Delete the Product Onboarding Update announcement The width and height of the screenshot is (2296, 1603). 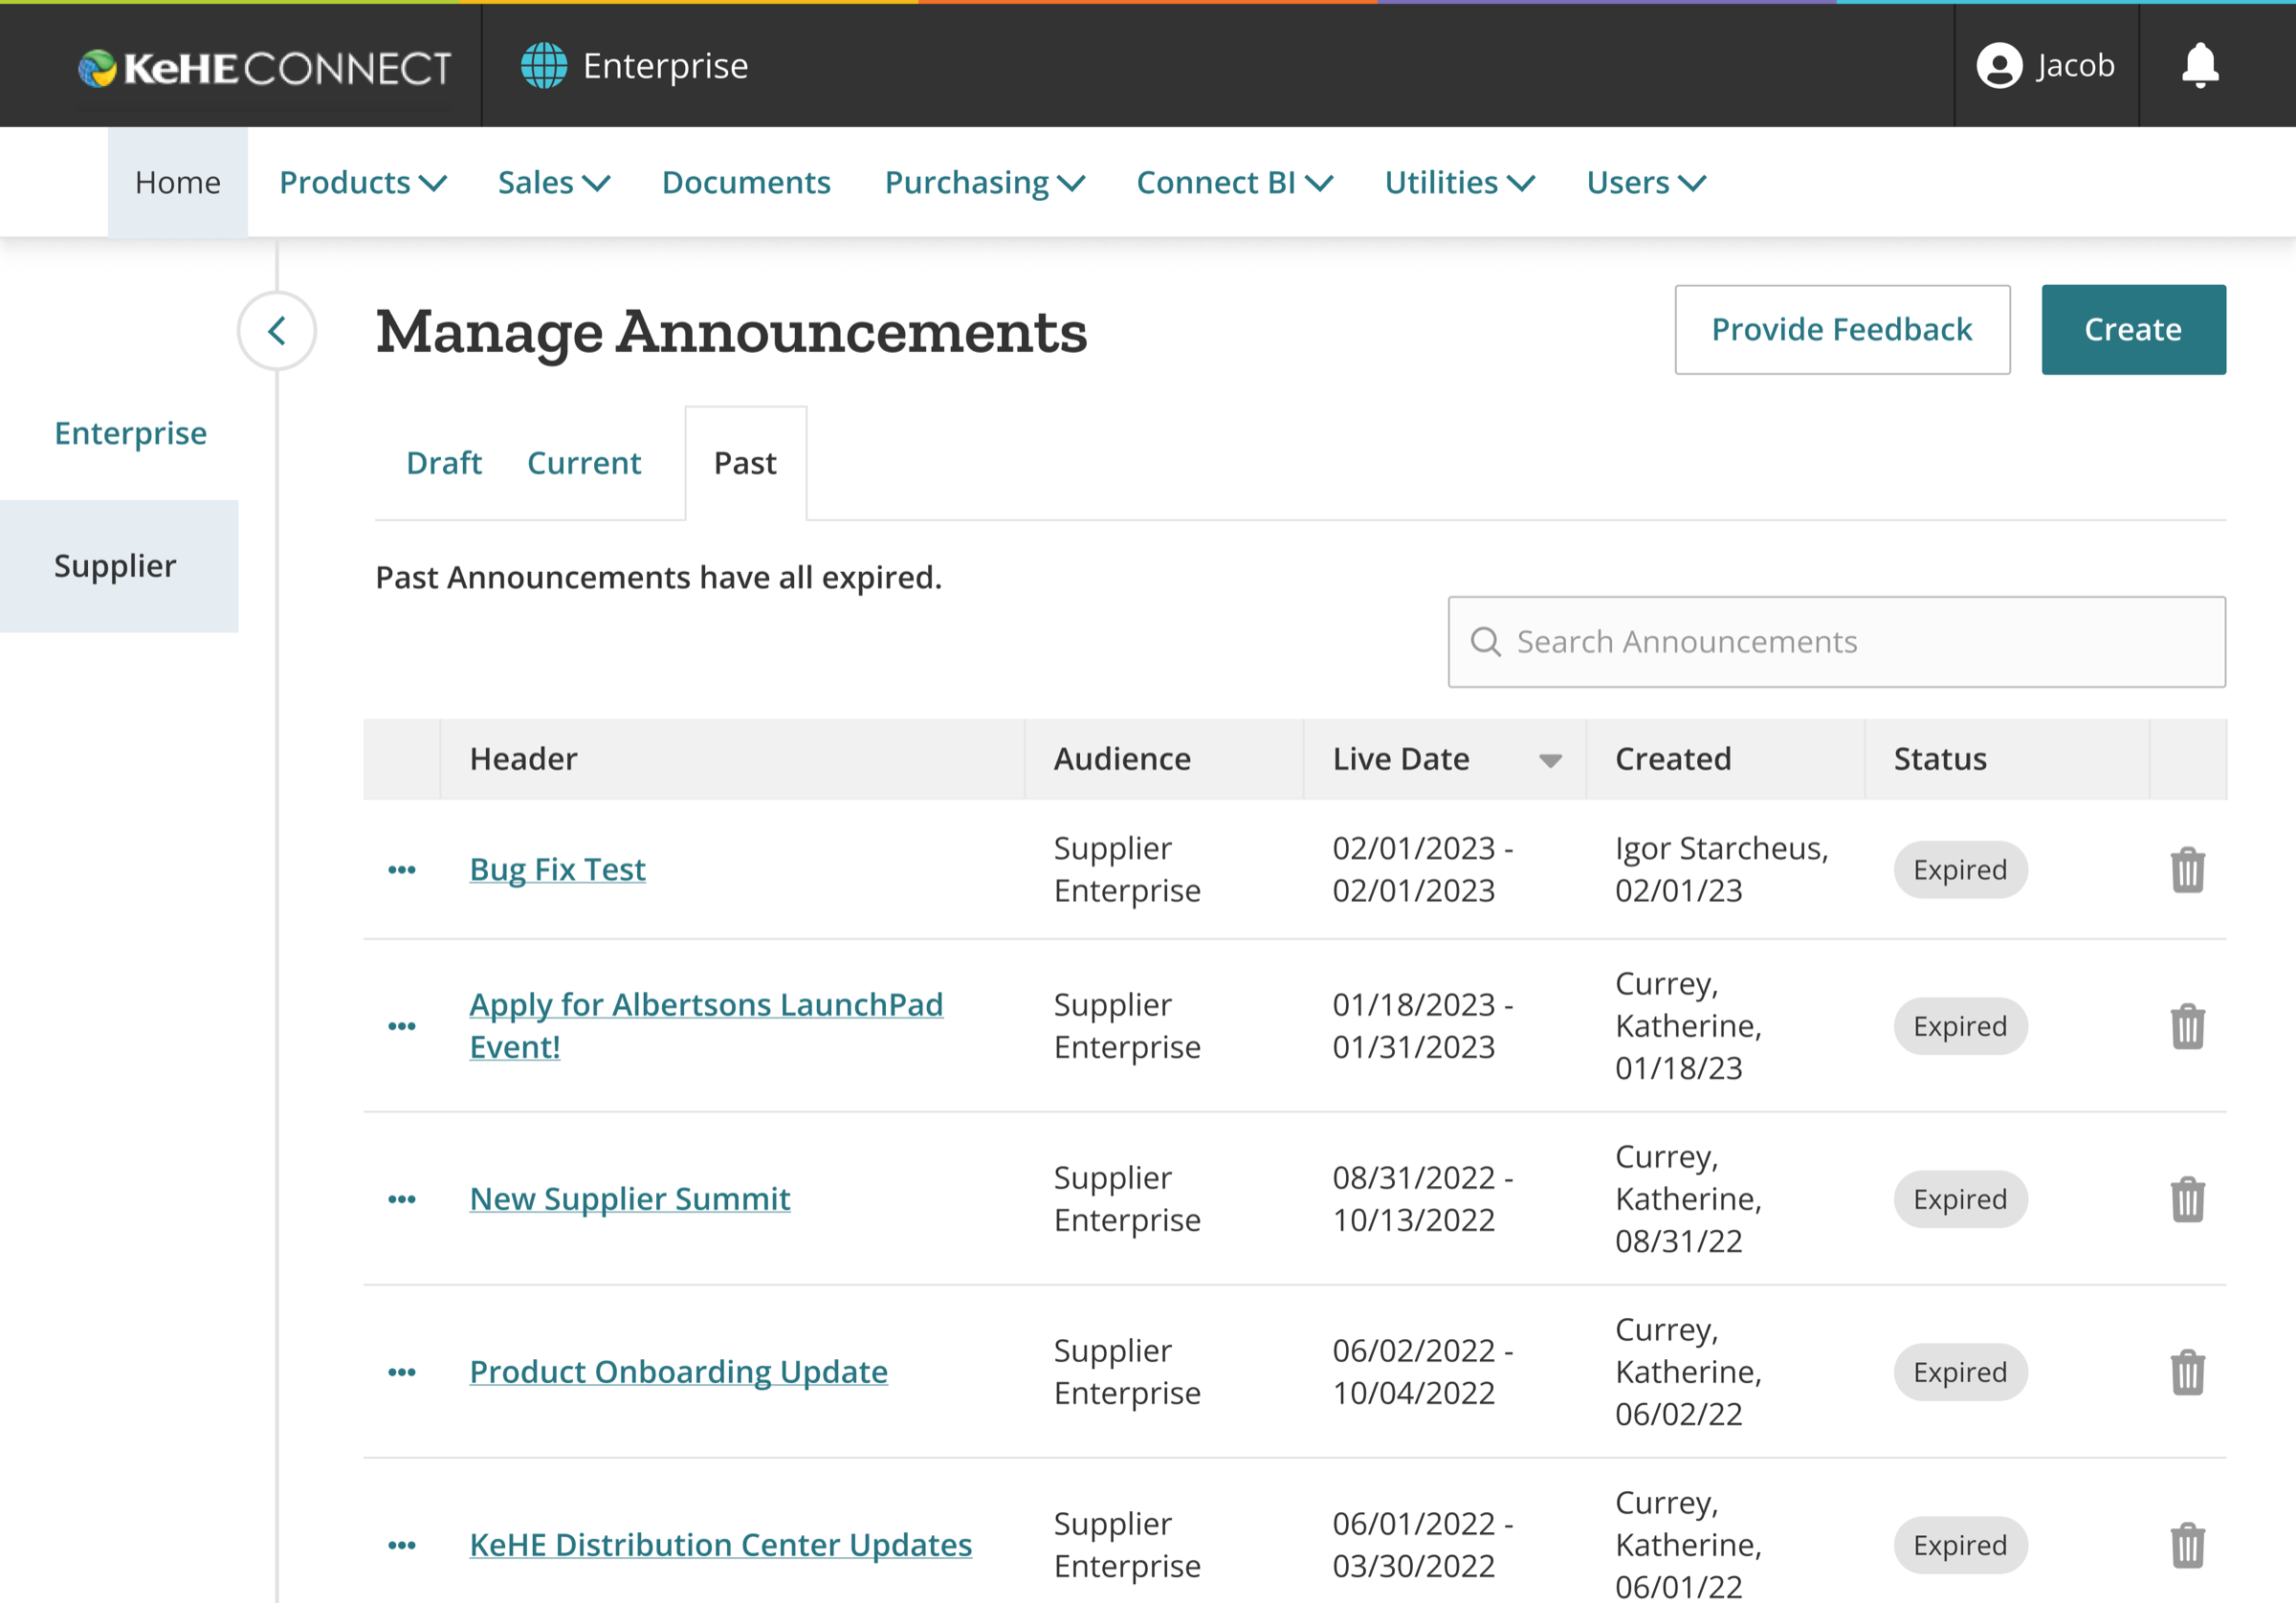[x=2188, y=1372]
